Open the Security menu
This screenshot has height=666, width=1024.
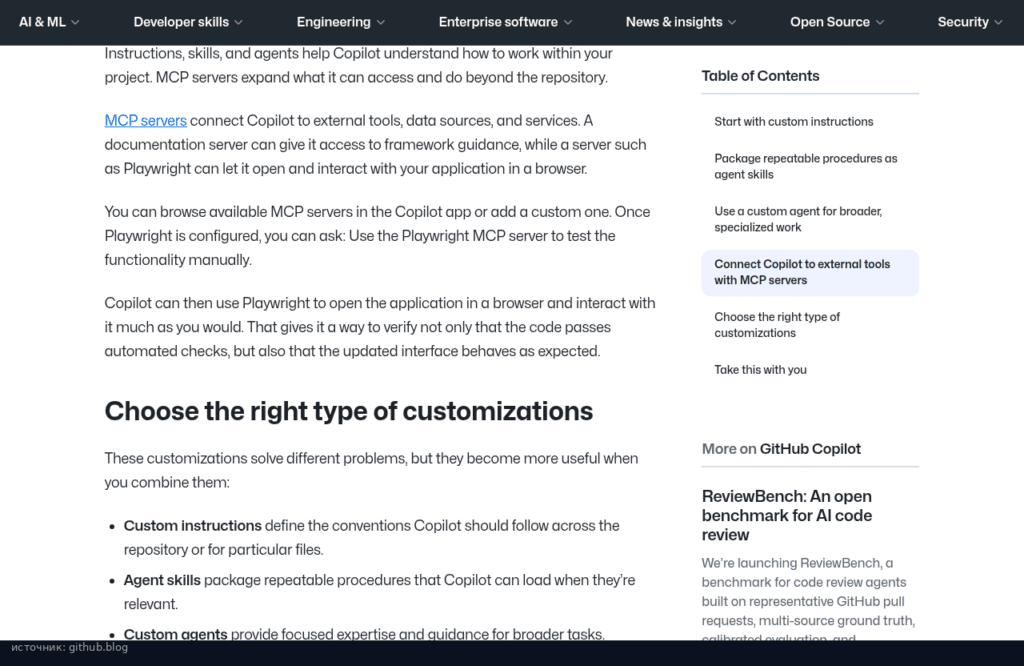coord(970,22)
